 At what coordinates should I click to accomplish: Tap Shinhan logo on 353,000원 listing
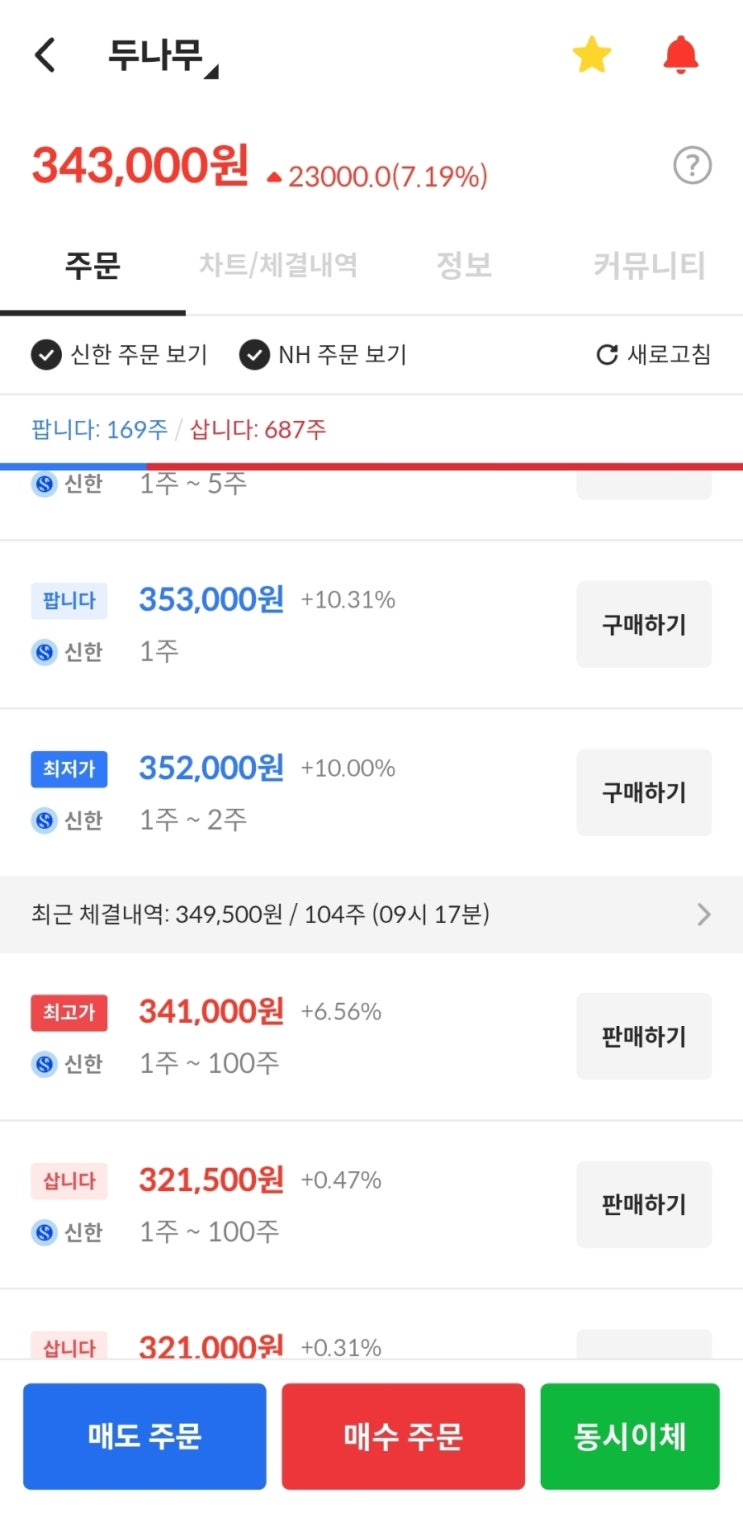(x=44, y=653)
